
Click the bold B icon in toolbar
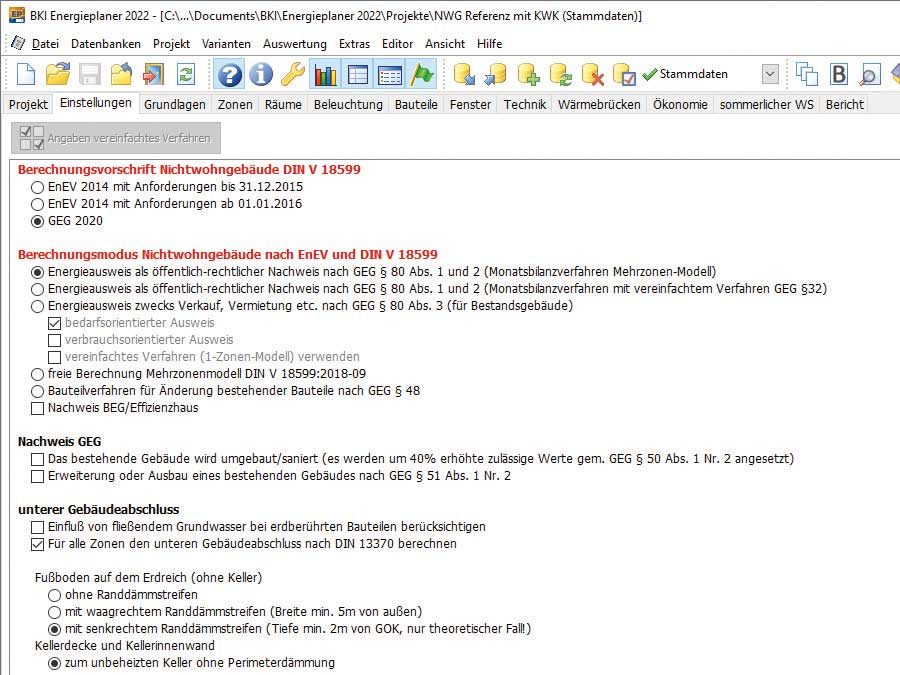pyautogui.click(x=839, y=75)
